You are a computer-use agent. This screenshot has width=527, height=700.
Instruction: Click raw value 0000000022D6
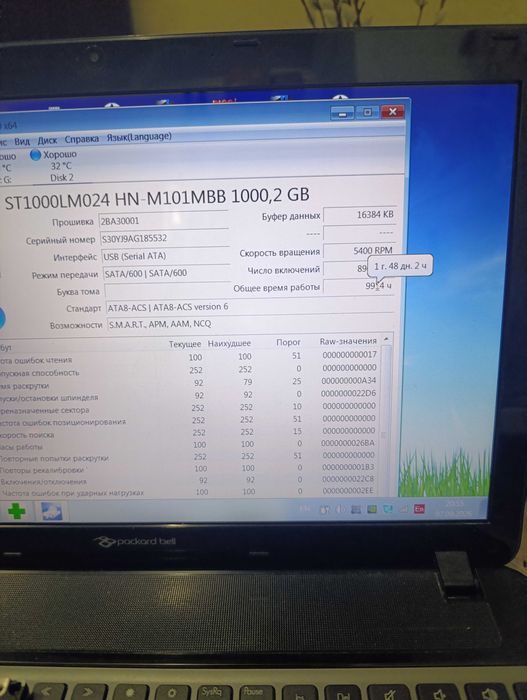tap(348, 393)
